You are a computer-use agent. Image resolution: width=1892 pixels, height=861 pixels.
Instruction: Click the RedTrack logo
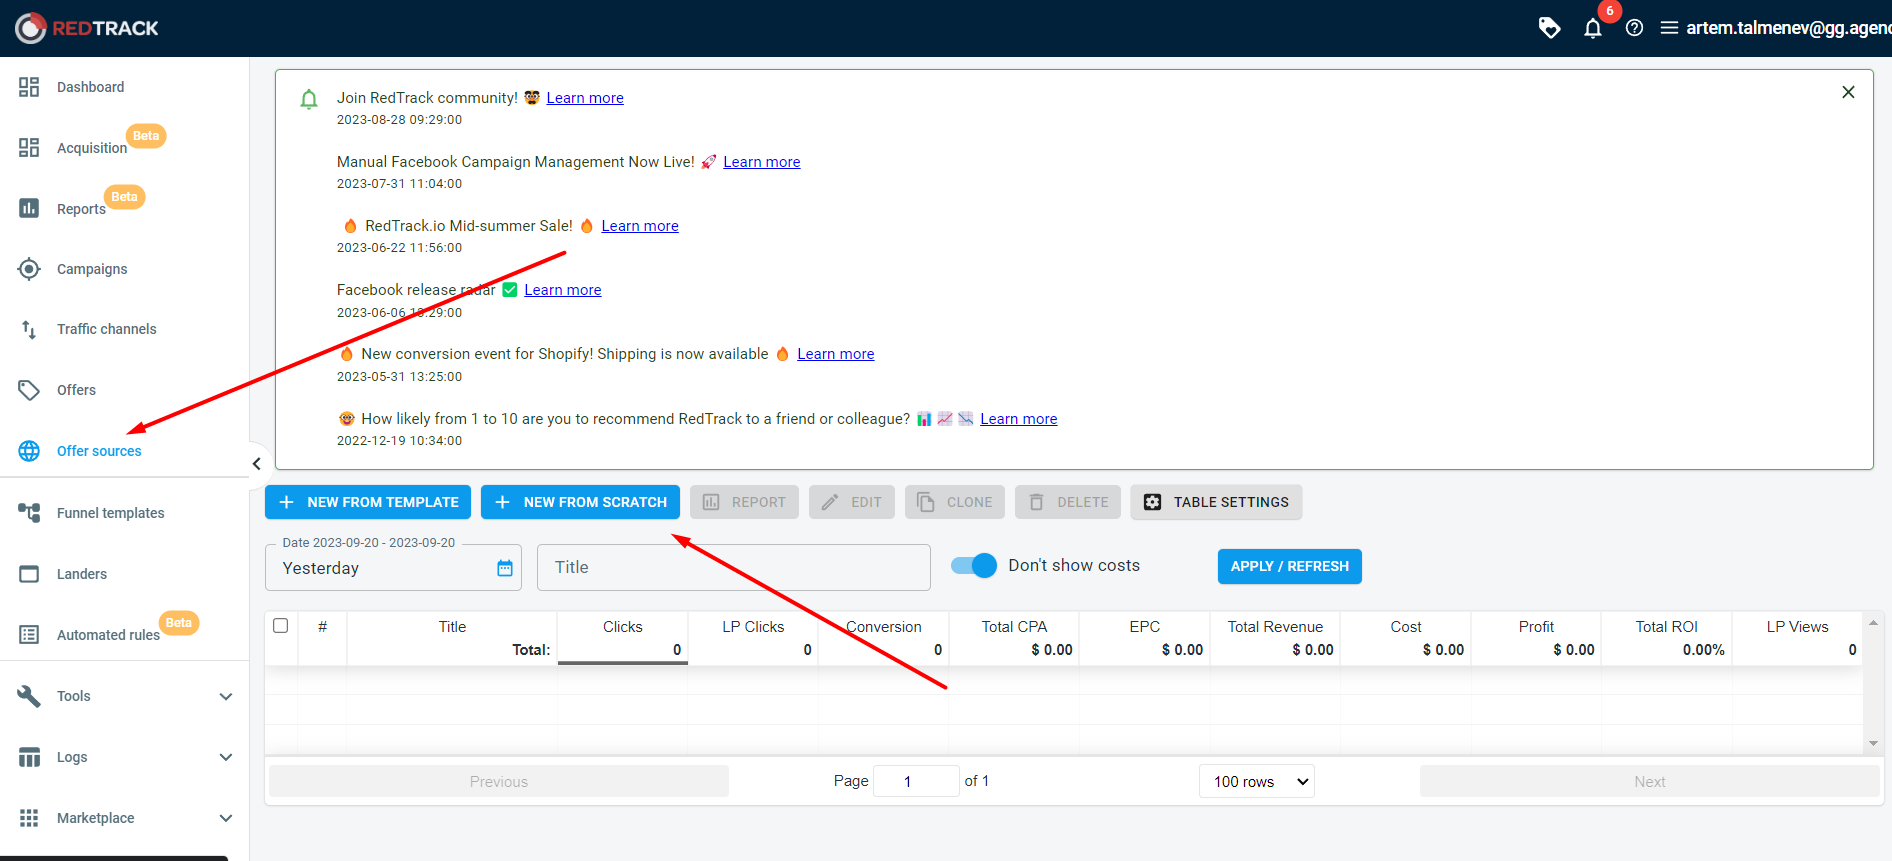click(x=87, y=28)
